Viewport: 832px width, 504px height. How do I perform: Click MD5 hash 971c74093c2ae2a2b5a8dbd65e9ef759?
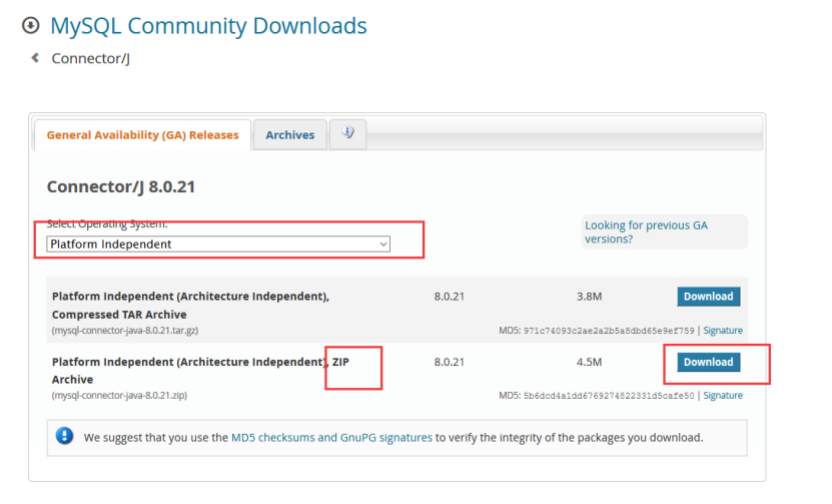pos(609,331)
